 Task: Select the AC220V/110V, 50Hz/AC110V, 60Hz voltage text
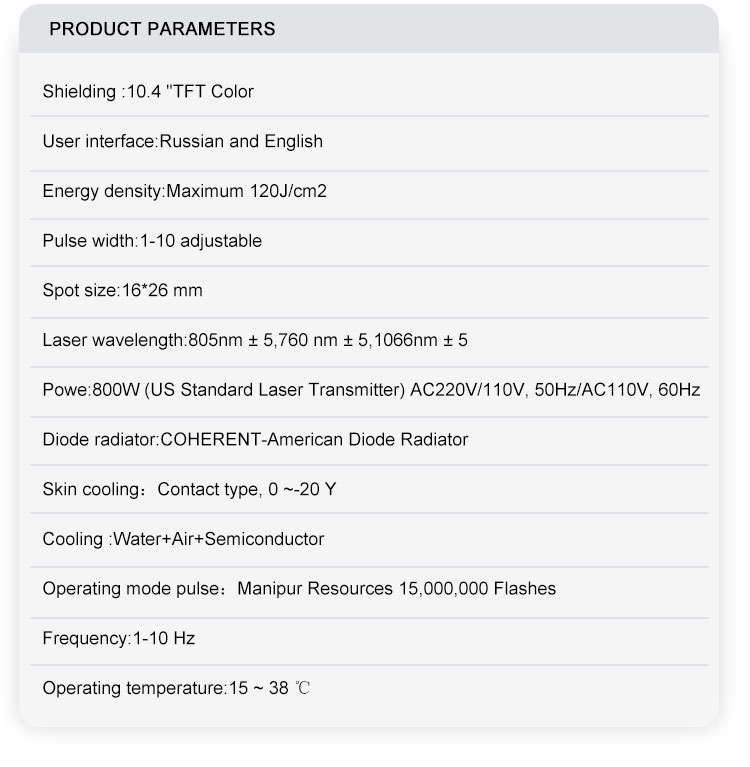(x=555, y=390)
